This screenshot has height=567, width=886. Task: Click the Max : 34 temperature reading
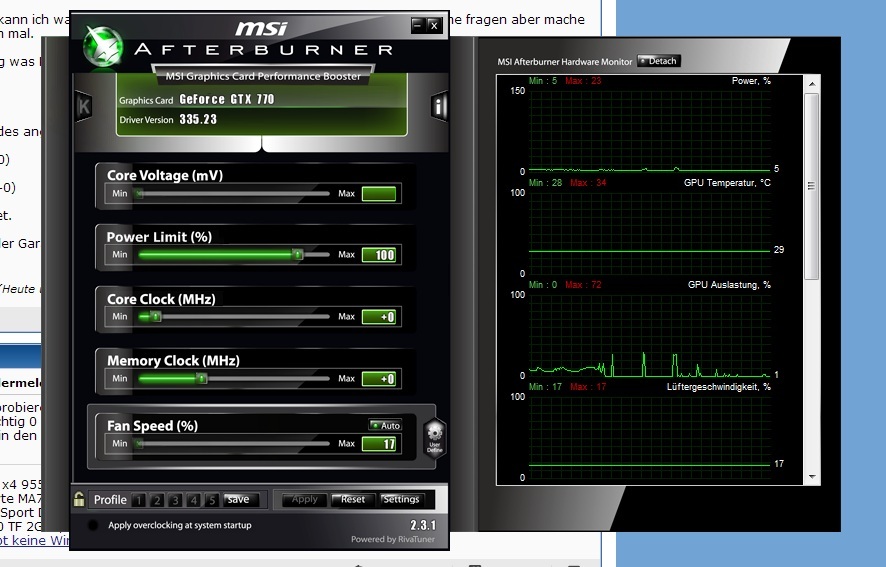pos(588,183)
